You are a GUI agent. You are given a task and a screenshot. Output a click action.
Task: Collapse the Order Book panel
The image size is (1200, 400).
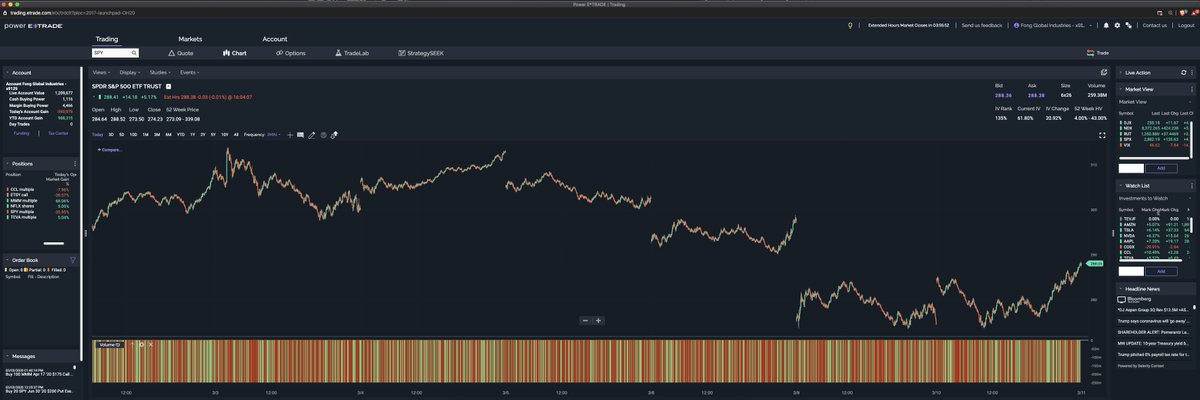pos(7,259)
